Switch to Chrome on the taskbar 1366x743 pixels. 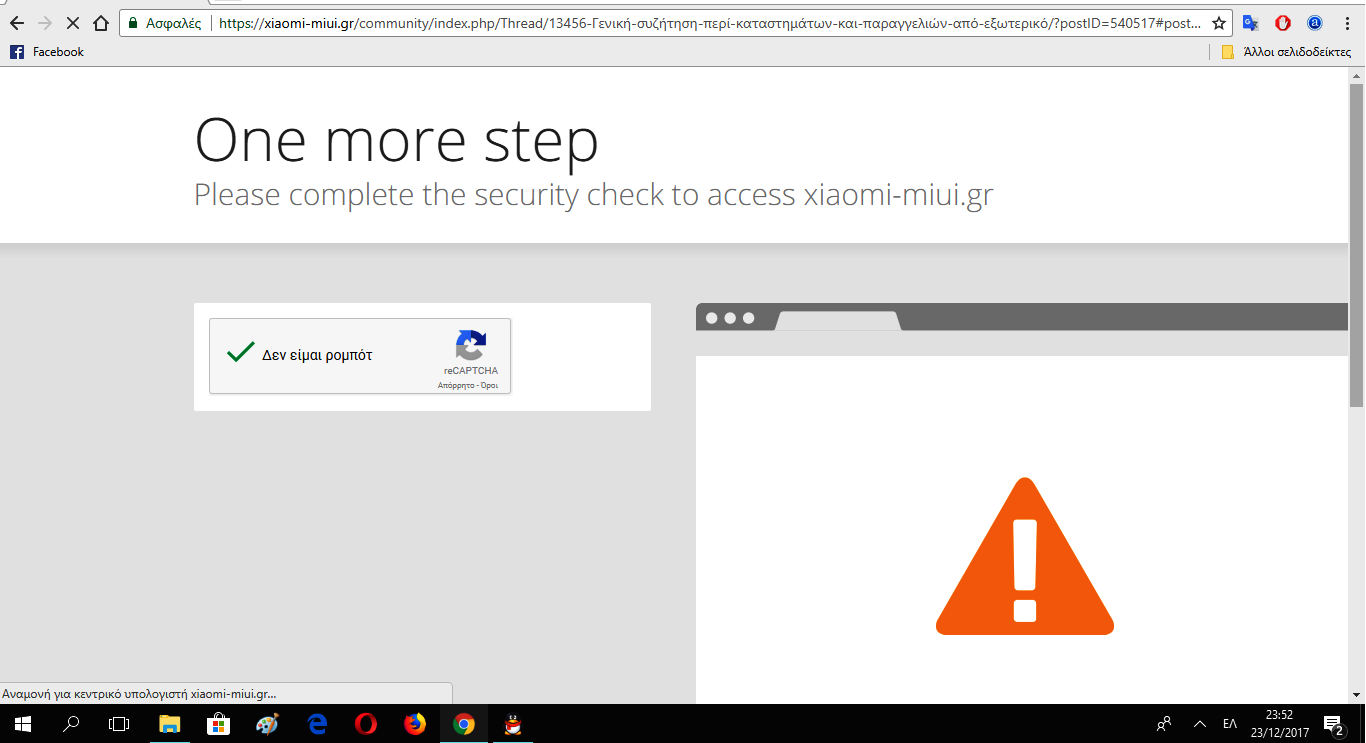[464, 723]
